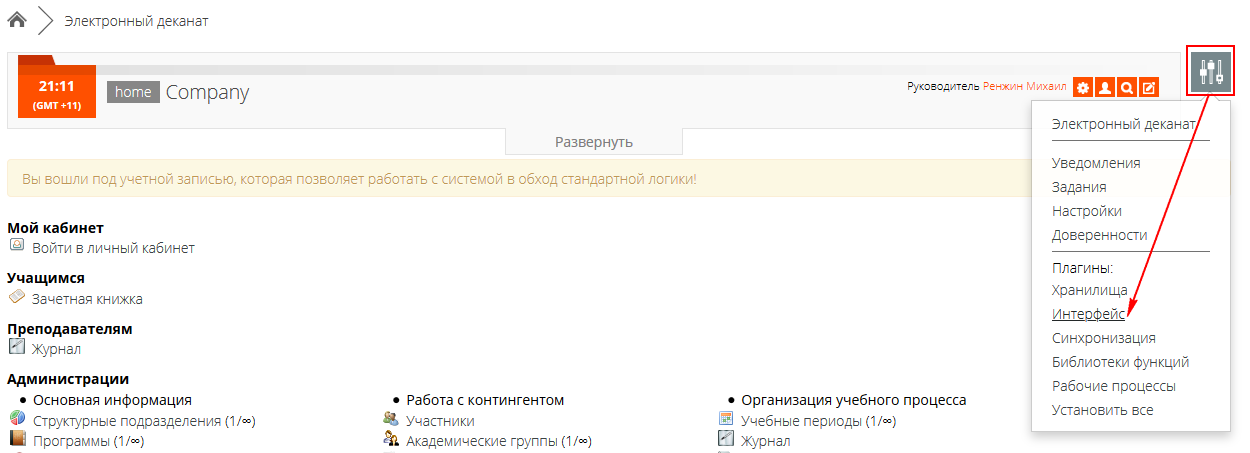Click the orange search magnifier icon
Screen dimensions: 1250x453
1127,88
